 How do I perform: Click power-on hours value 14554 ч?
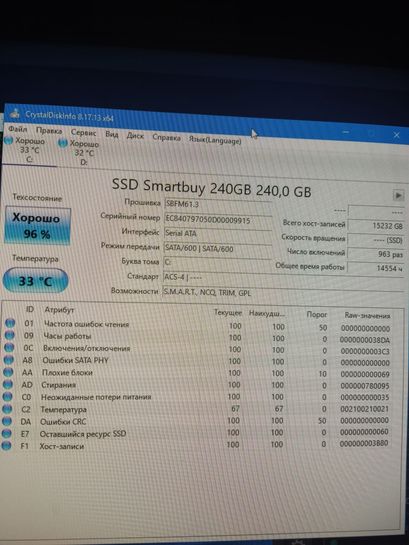tap(376, 268)
